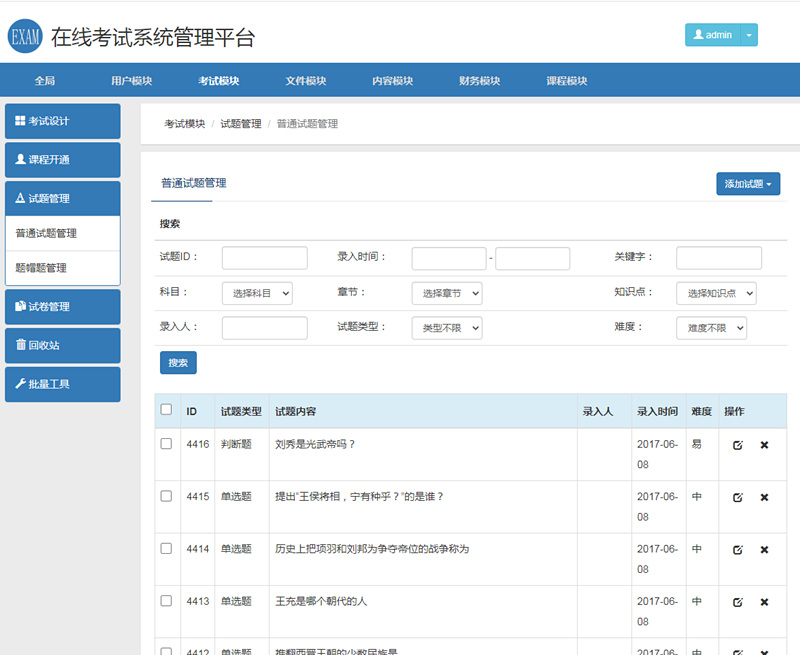This screenshot has height=655, width=800.
Task: Click edit icon for question 4415
Action: pyautogui.click(x=738, y=497)
